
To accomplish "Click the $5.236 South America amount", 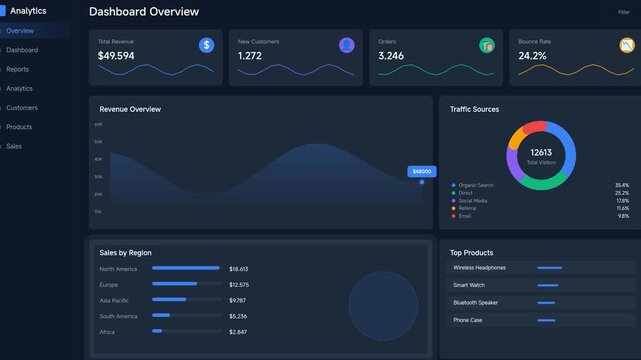I will point(238,316).
